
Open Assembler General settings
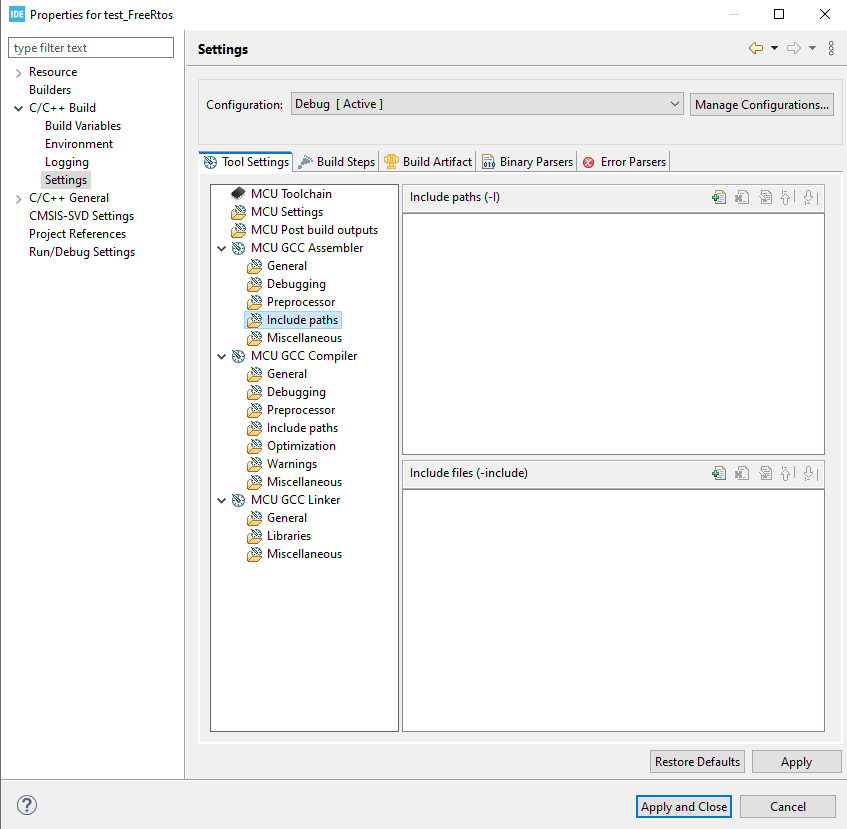click(278, 266)
